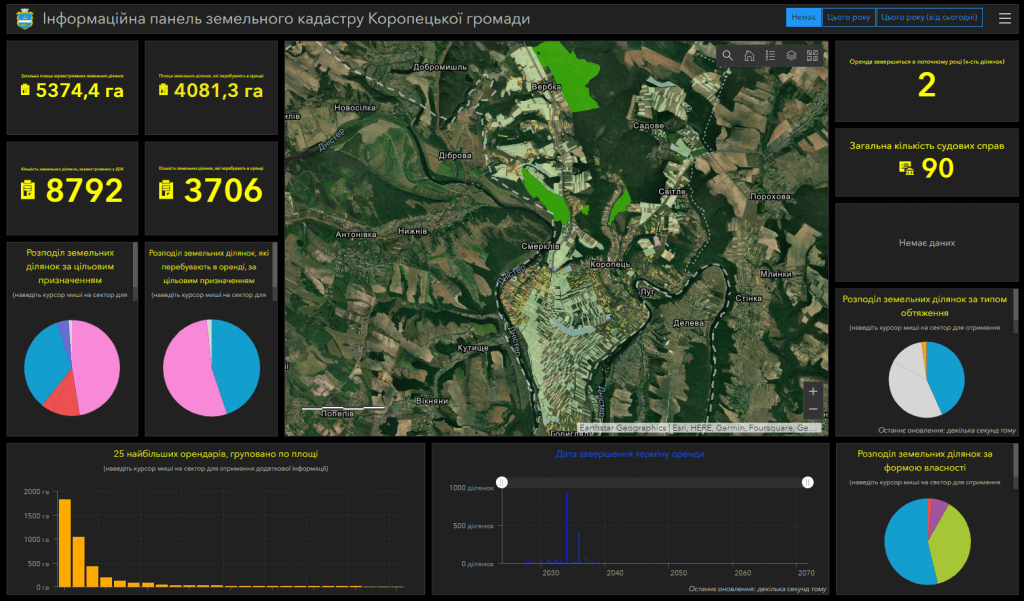Reset map to home extent
1024x601 pixels.
749,56
